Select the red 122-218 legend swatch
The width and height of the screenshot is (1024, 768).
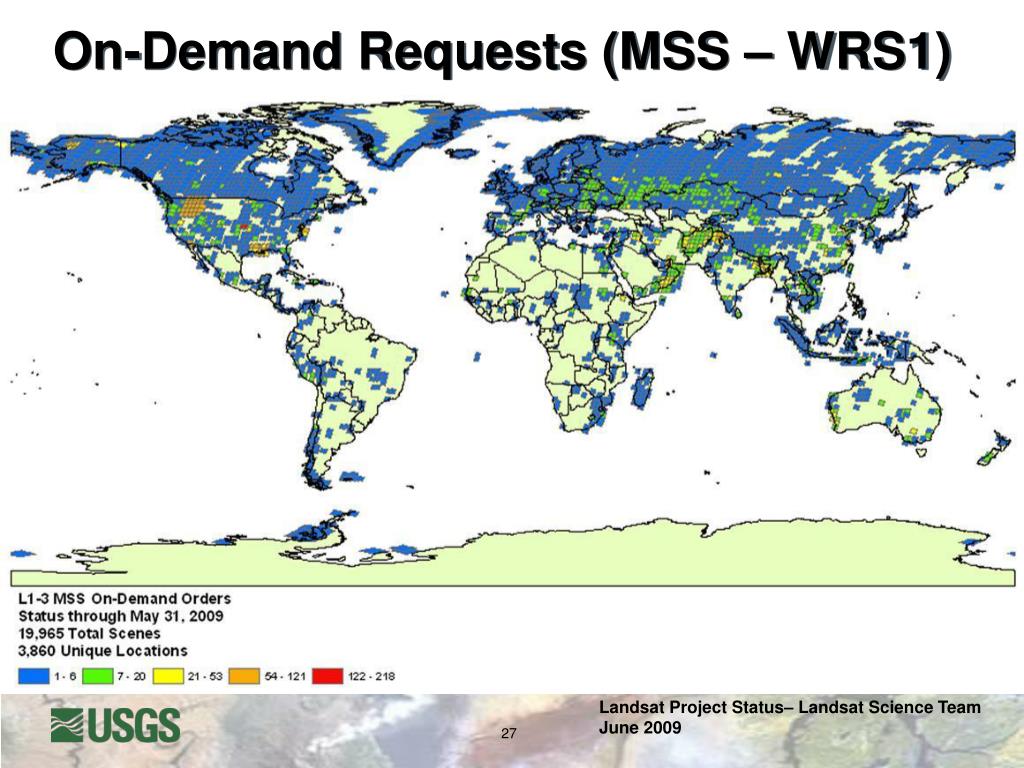(x=328, y=676)
